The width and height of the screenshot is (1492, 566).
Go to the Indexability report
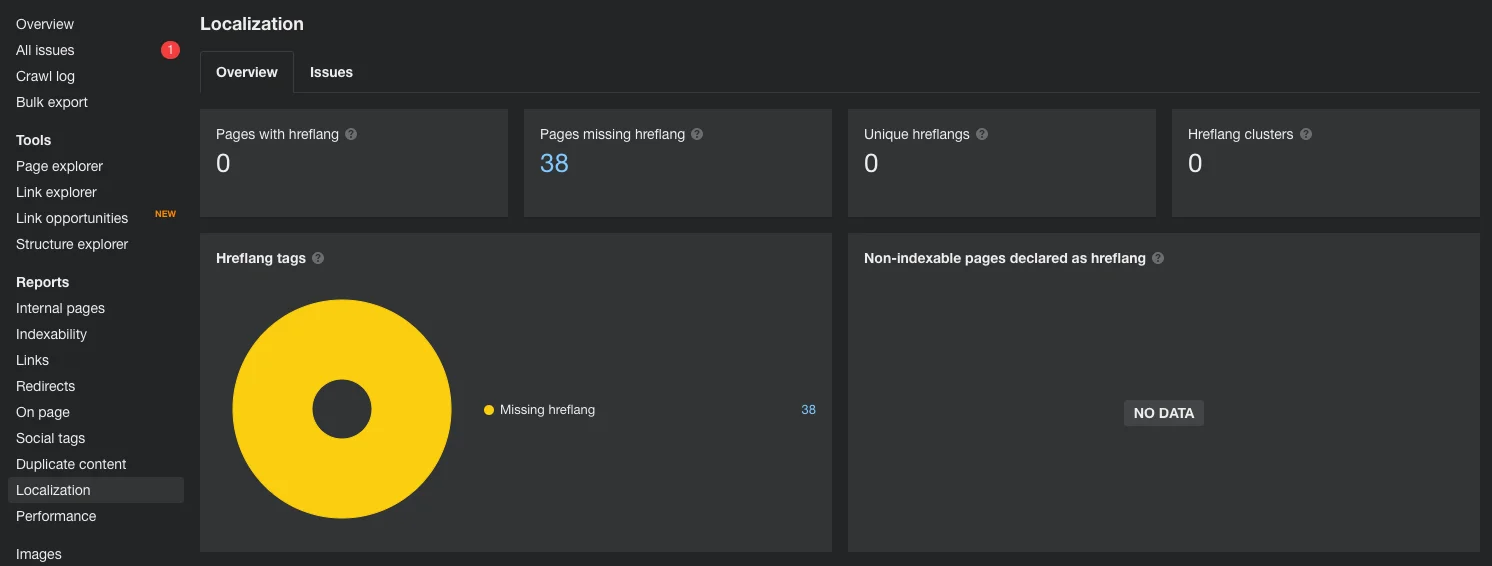point(52,334)
